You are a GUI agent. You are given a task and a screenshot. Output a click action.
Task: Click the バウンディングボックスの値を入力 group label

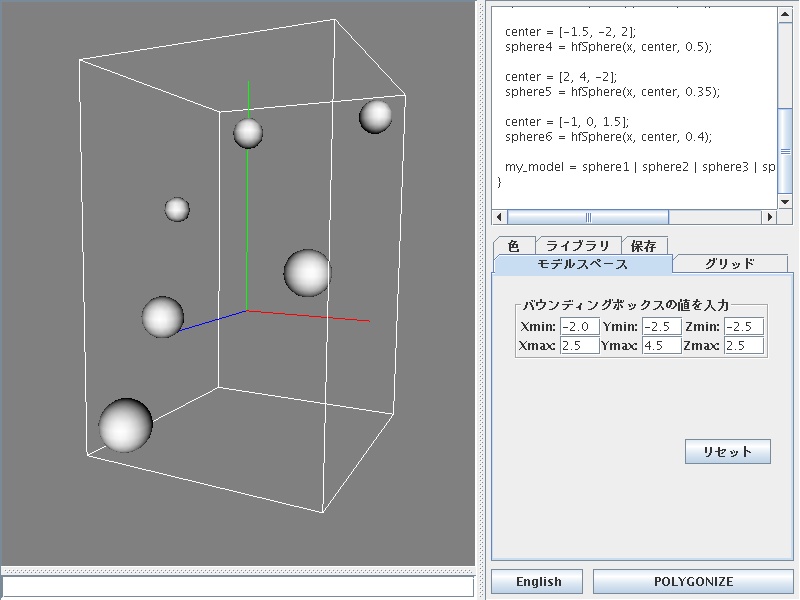[626, 305]
